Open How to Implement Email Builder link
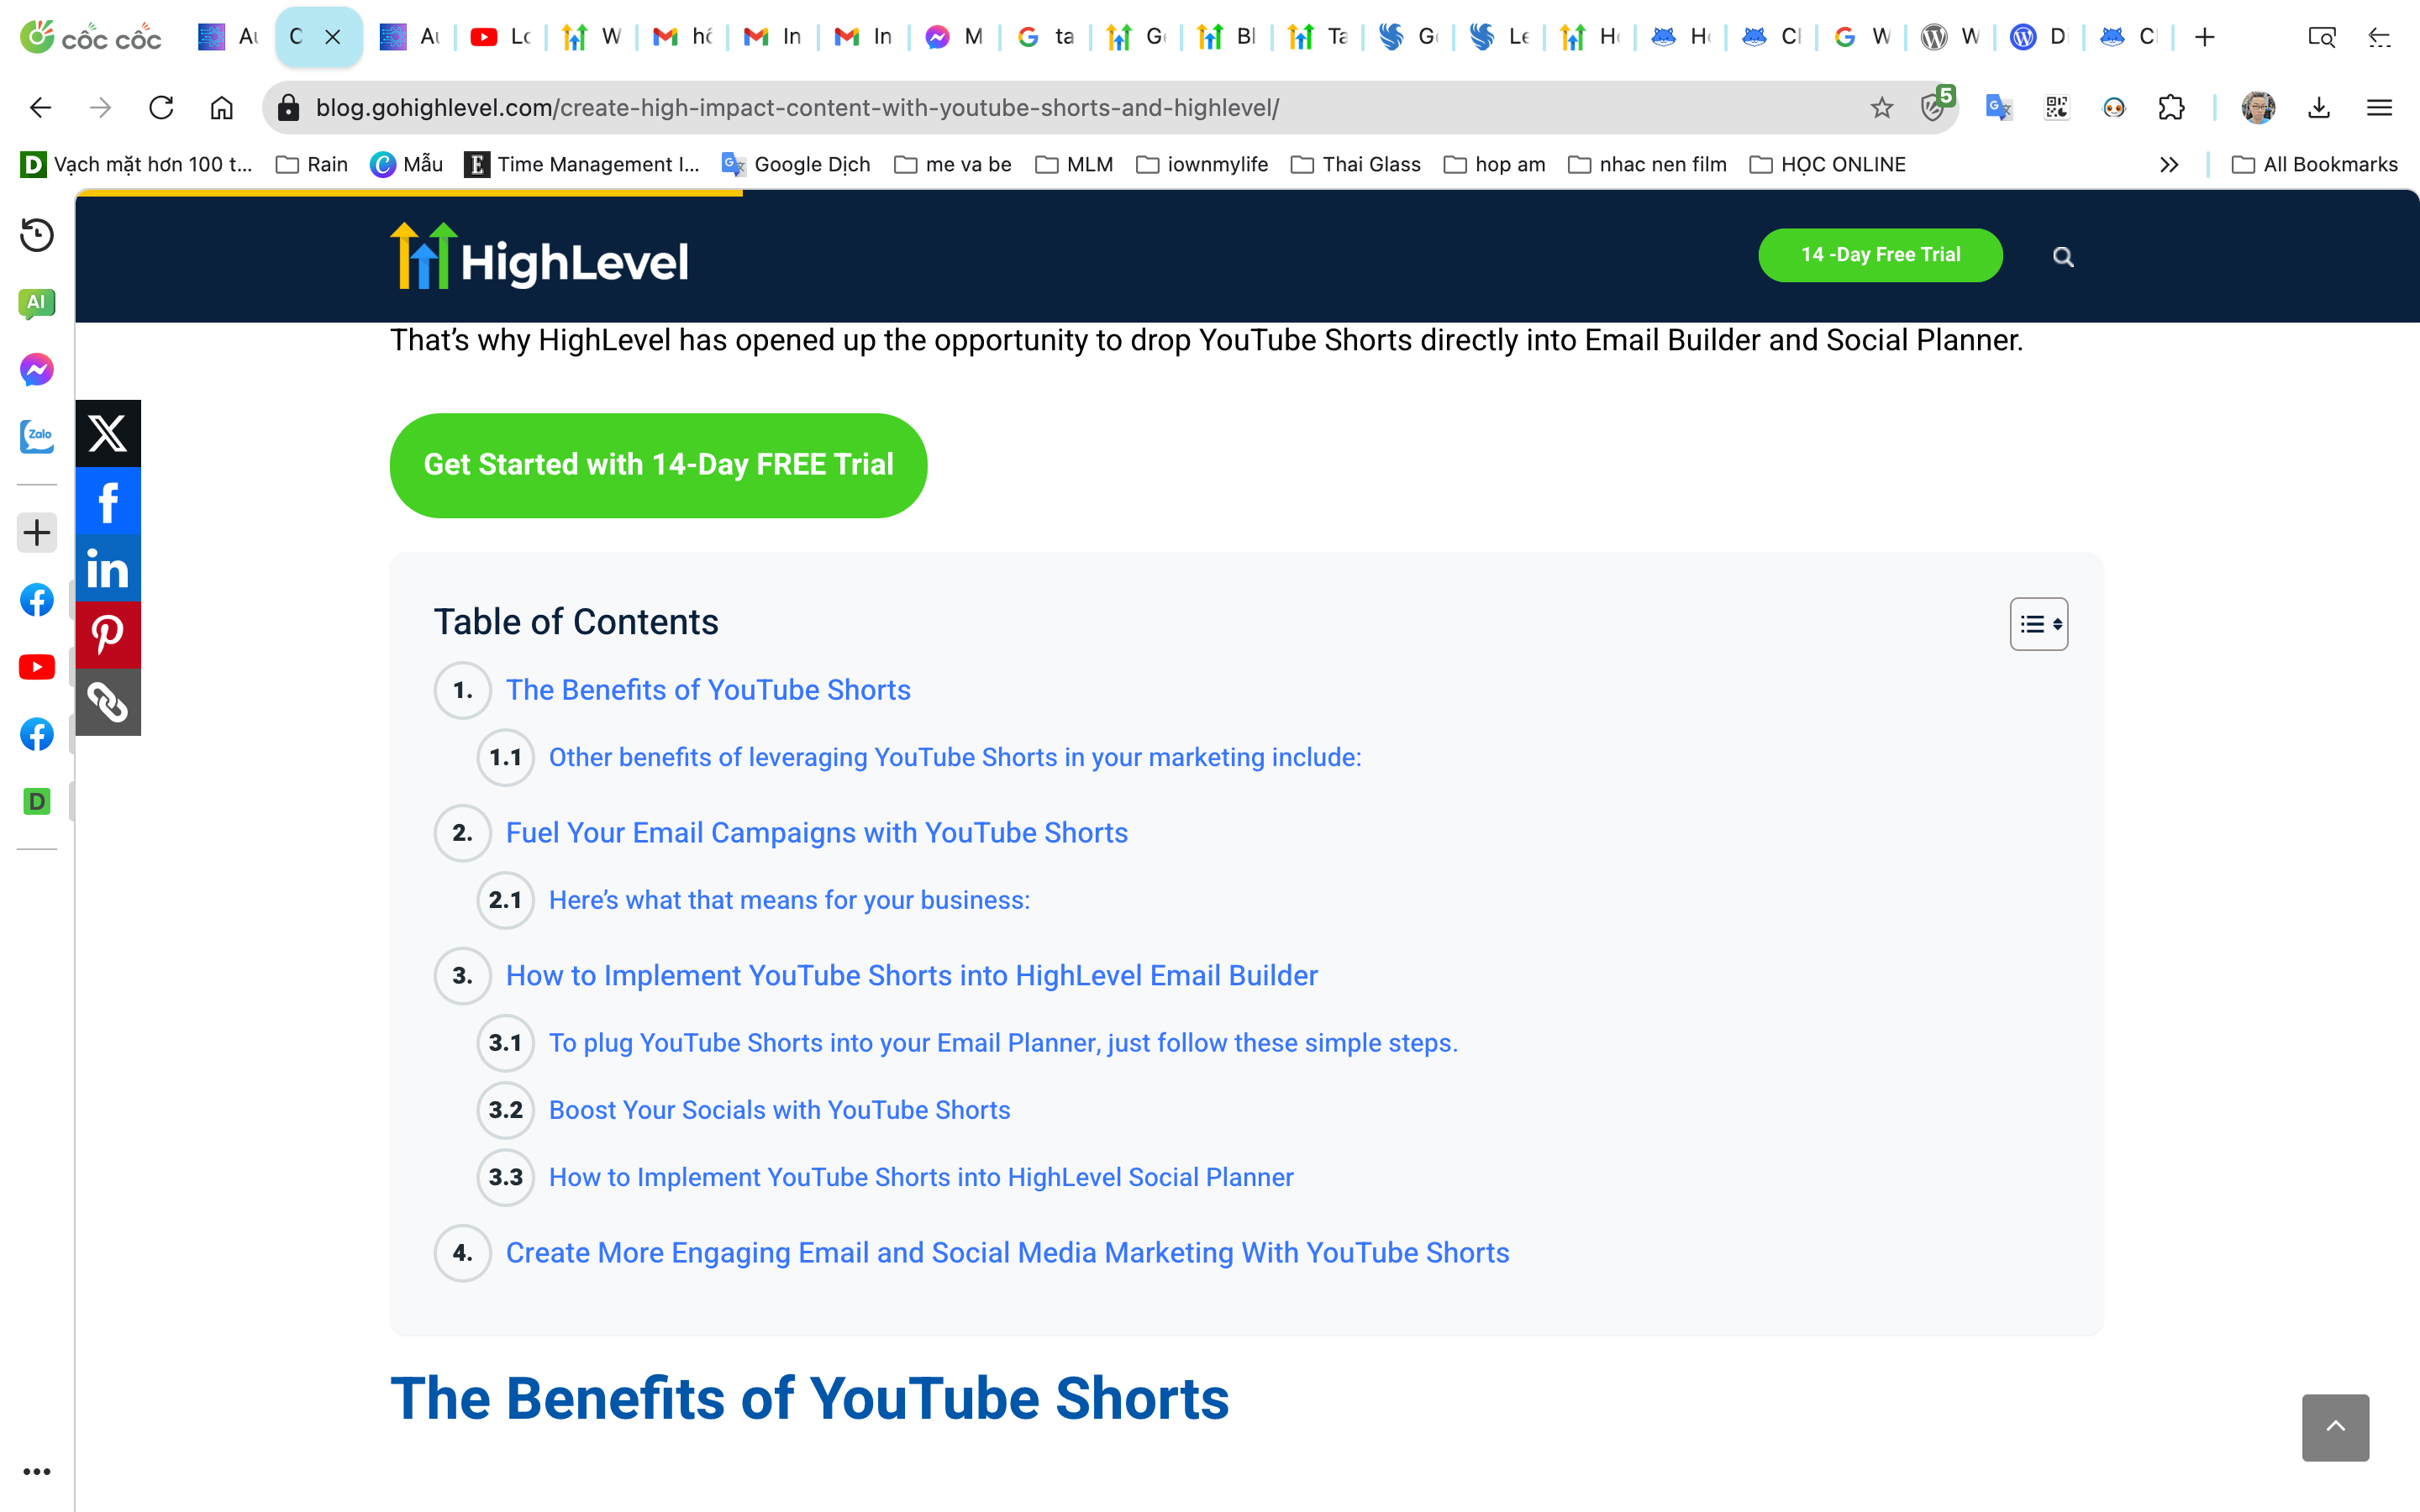This screenshot has height=1512, width=2420. click(912, 976)
